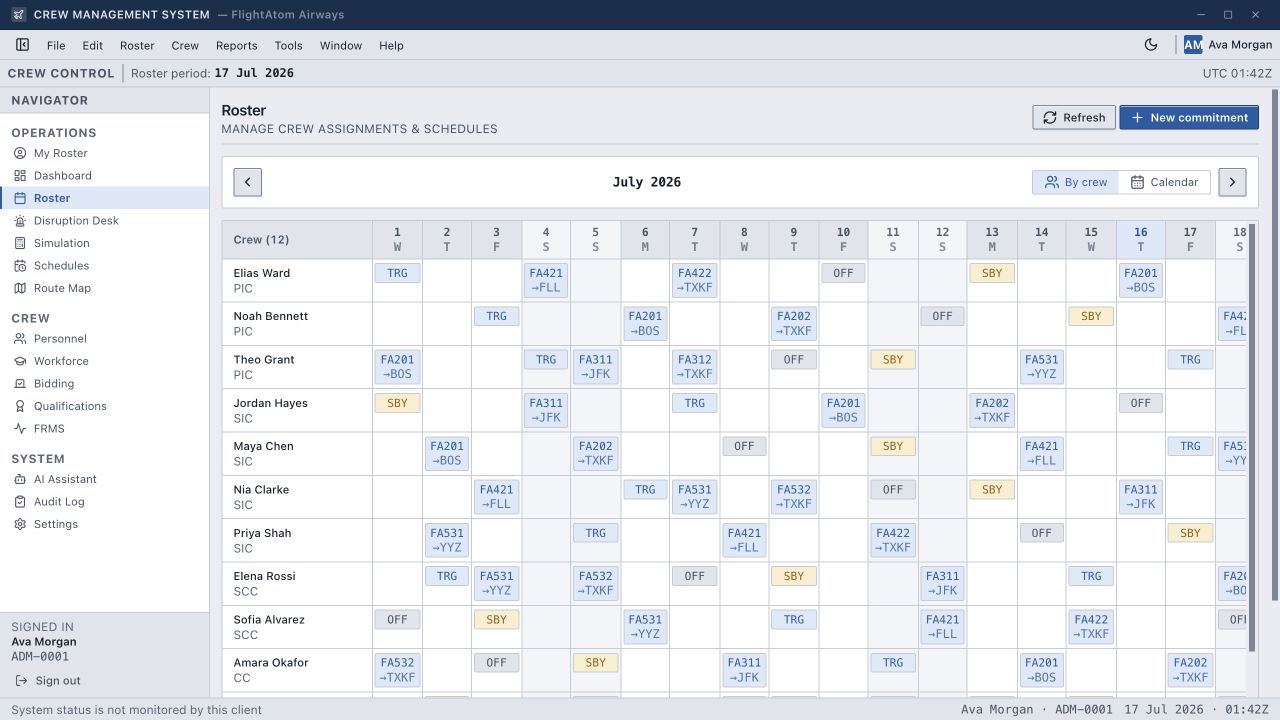Select Priya Shah FA422 TXKF assignment
The width and height of the screenshot is (1280, 720).
click(x=893, y=540)
